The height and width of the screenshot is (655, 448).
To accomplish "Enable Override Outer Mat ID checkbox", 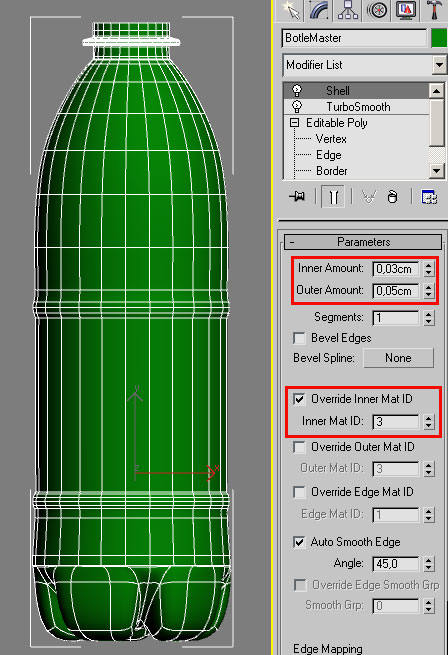I will (x=299, y=447).
